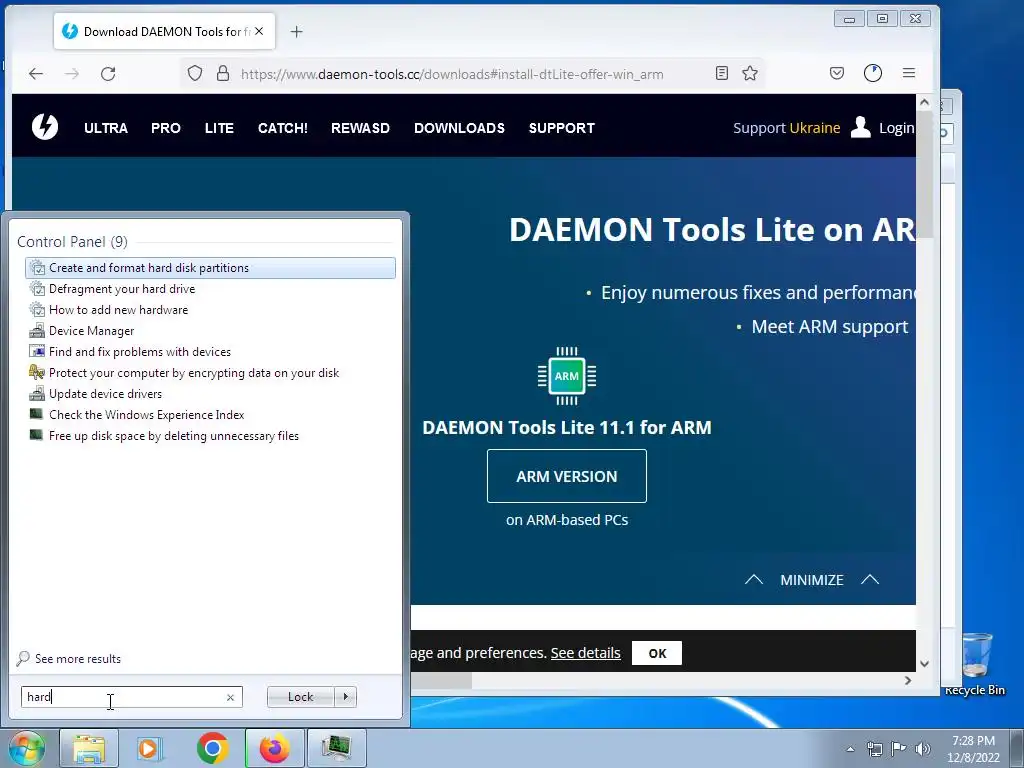
Task: View site security padlock info
Action: coord(223,73)
